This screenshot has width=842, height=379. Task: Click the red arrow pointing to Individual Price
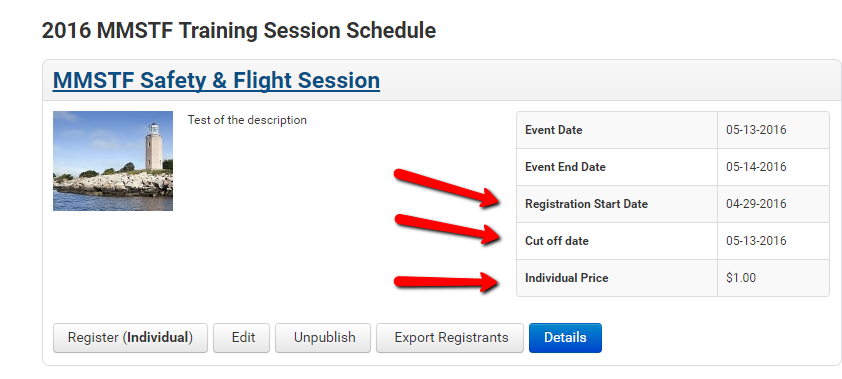click(x=448, y=282)
